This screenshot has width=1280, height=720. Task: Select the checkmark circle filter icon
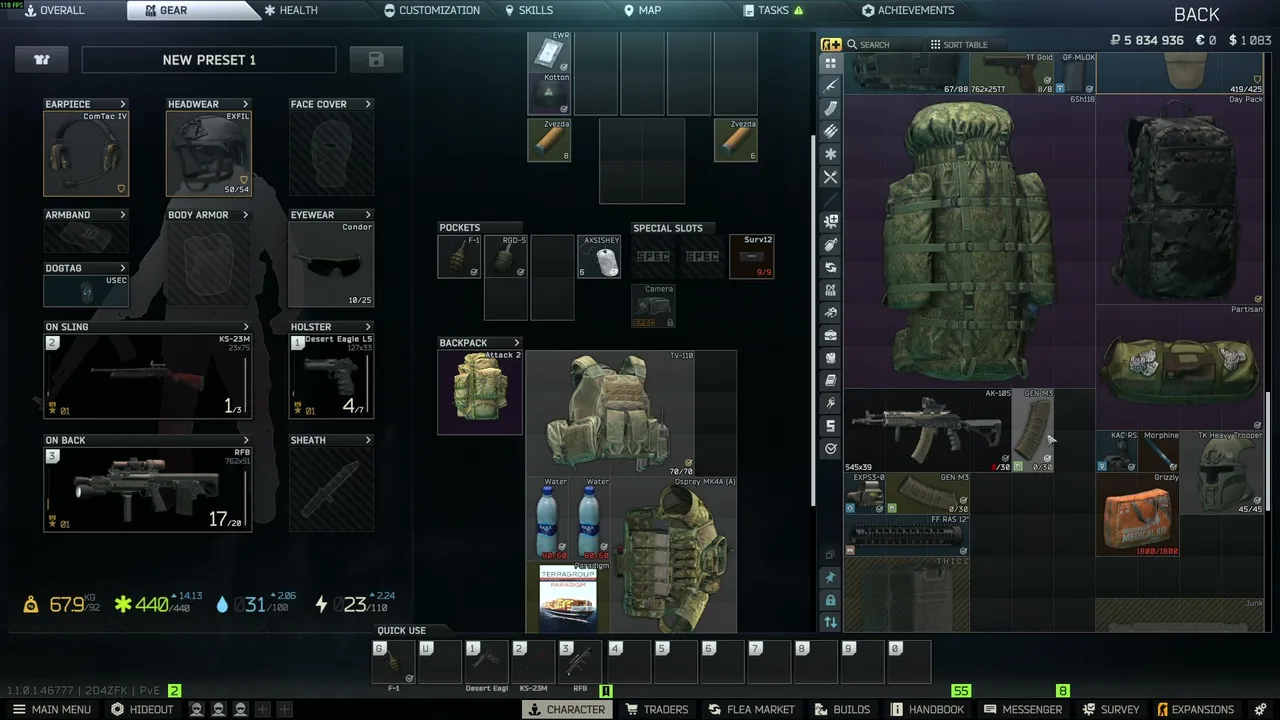click(831, 449)
